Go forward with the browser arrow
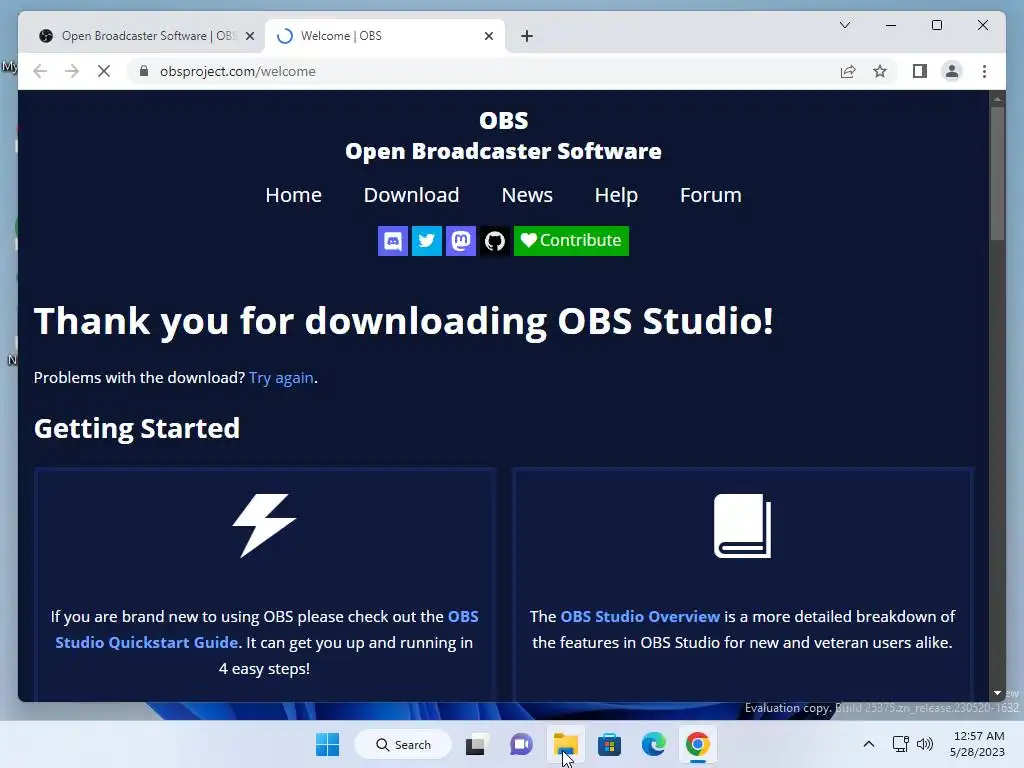This screenshot has height=768, width=1024. point(72,71)
